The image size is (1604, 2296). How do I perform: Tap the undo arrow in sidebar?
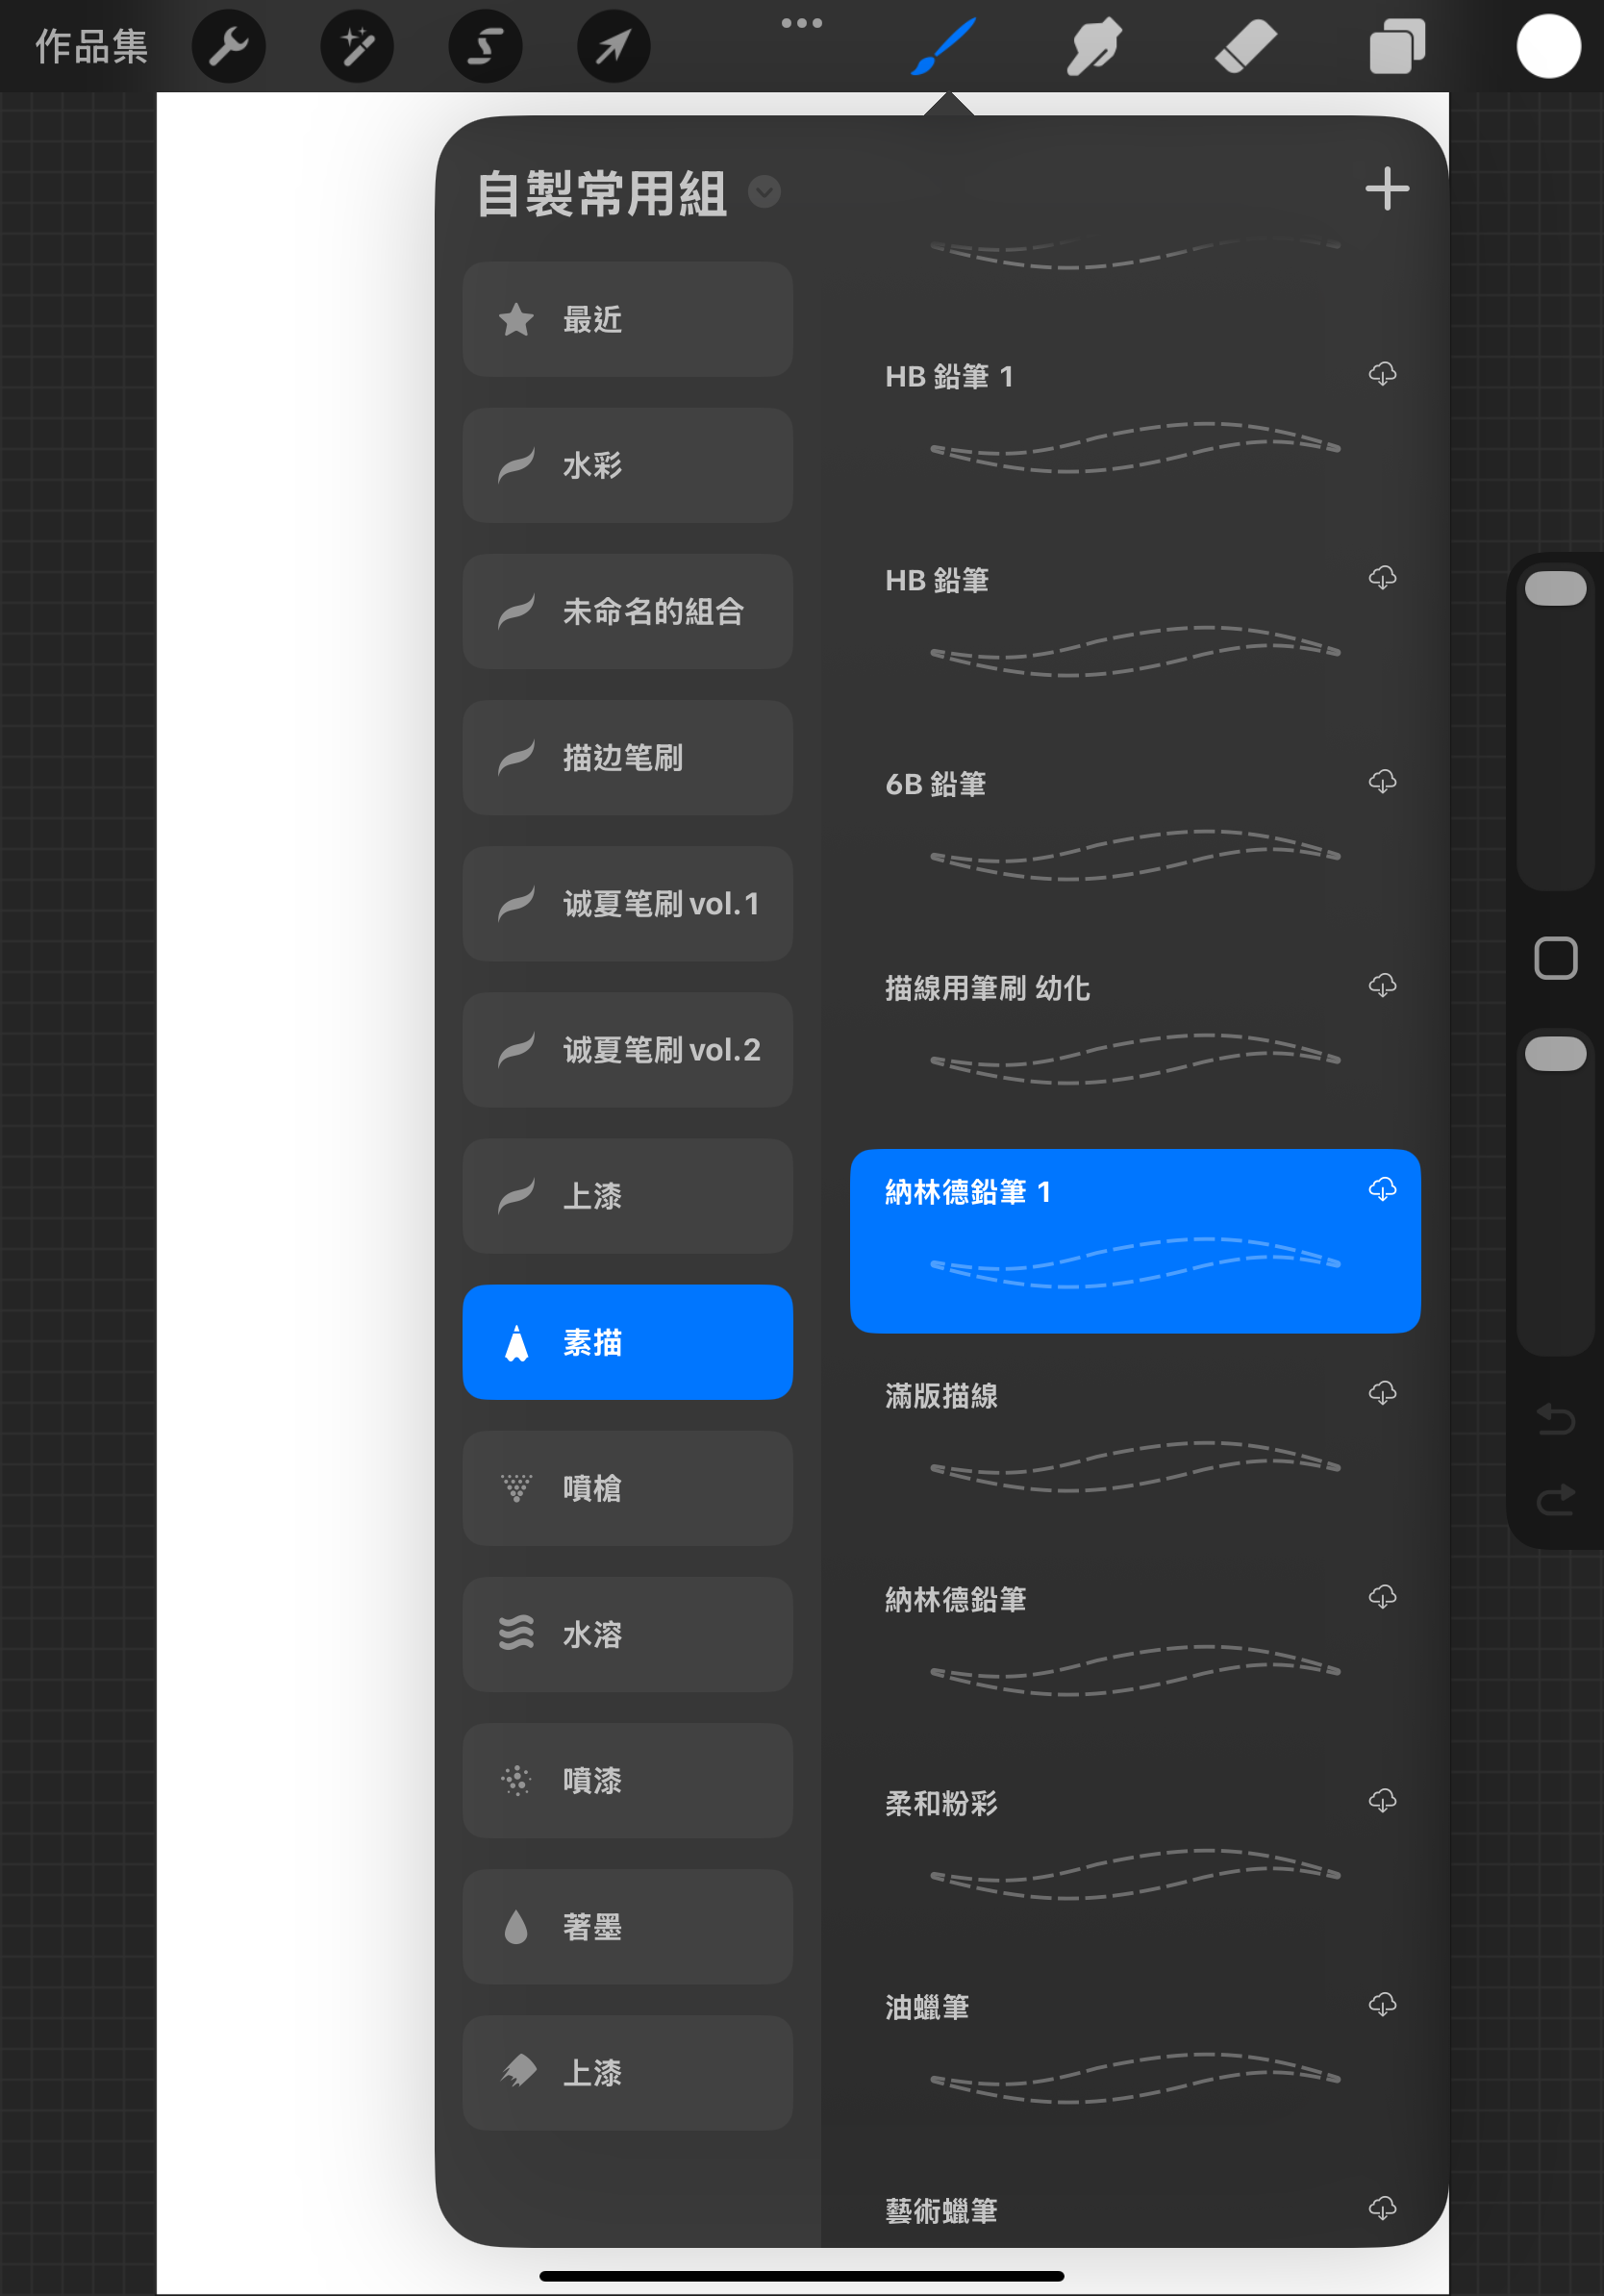[1555, 1419]
